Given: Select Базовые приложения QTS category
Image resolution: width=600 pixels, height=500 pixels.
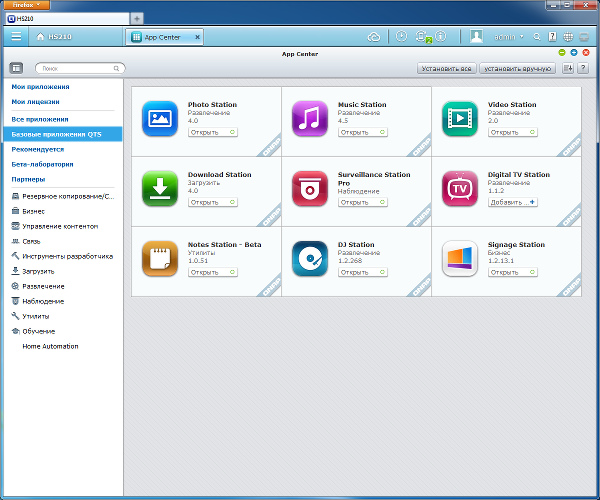Looking at the screenshot, I should click(x=63, y=134).
